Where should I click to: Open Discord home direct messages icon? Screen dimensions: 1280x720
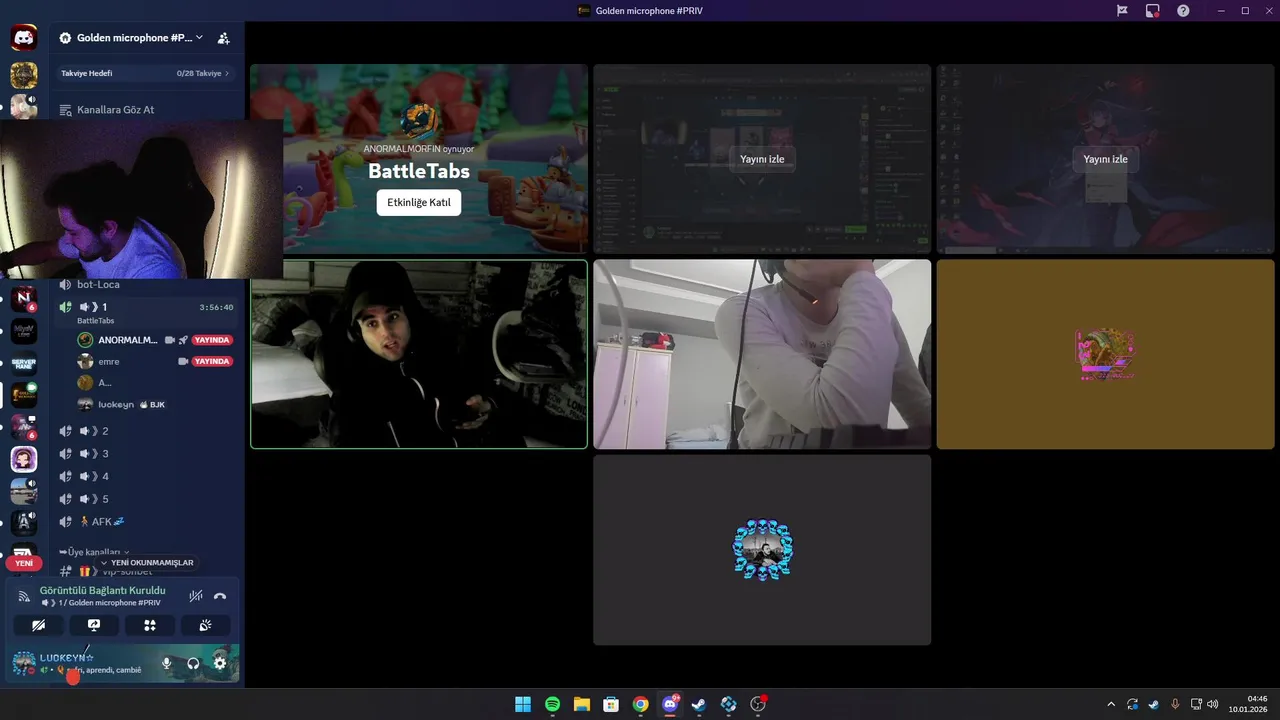(x=24, y=38)
